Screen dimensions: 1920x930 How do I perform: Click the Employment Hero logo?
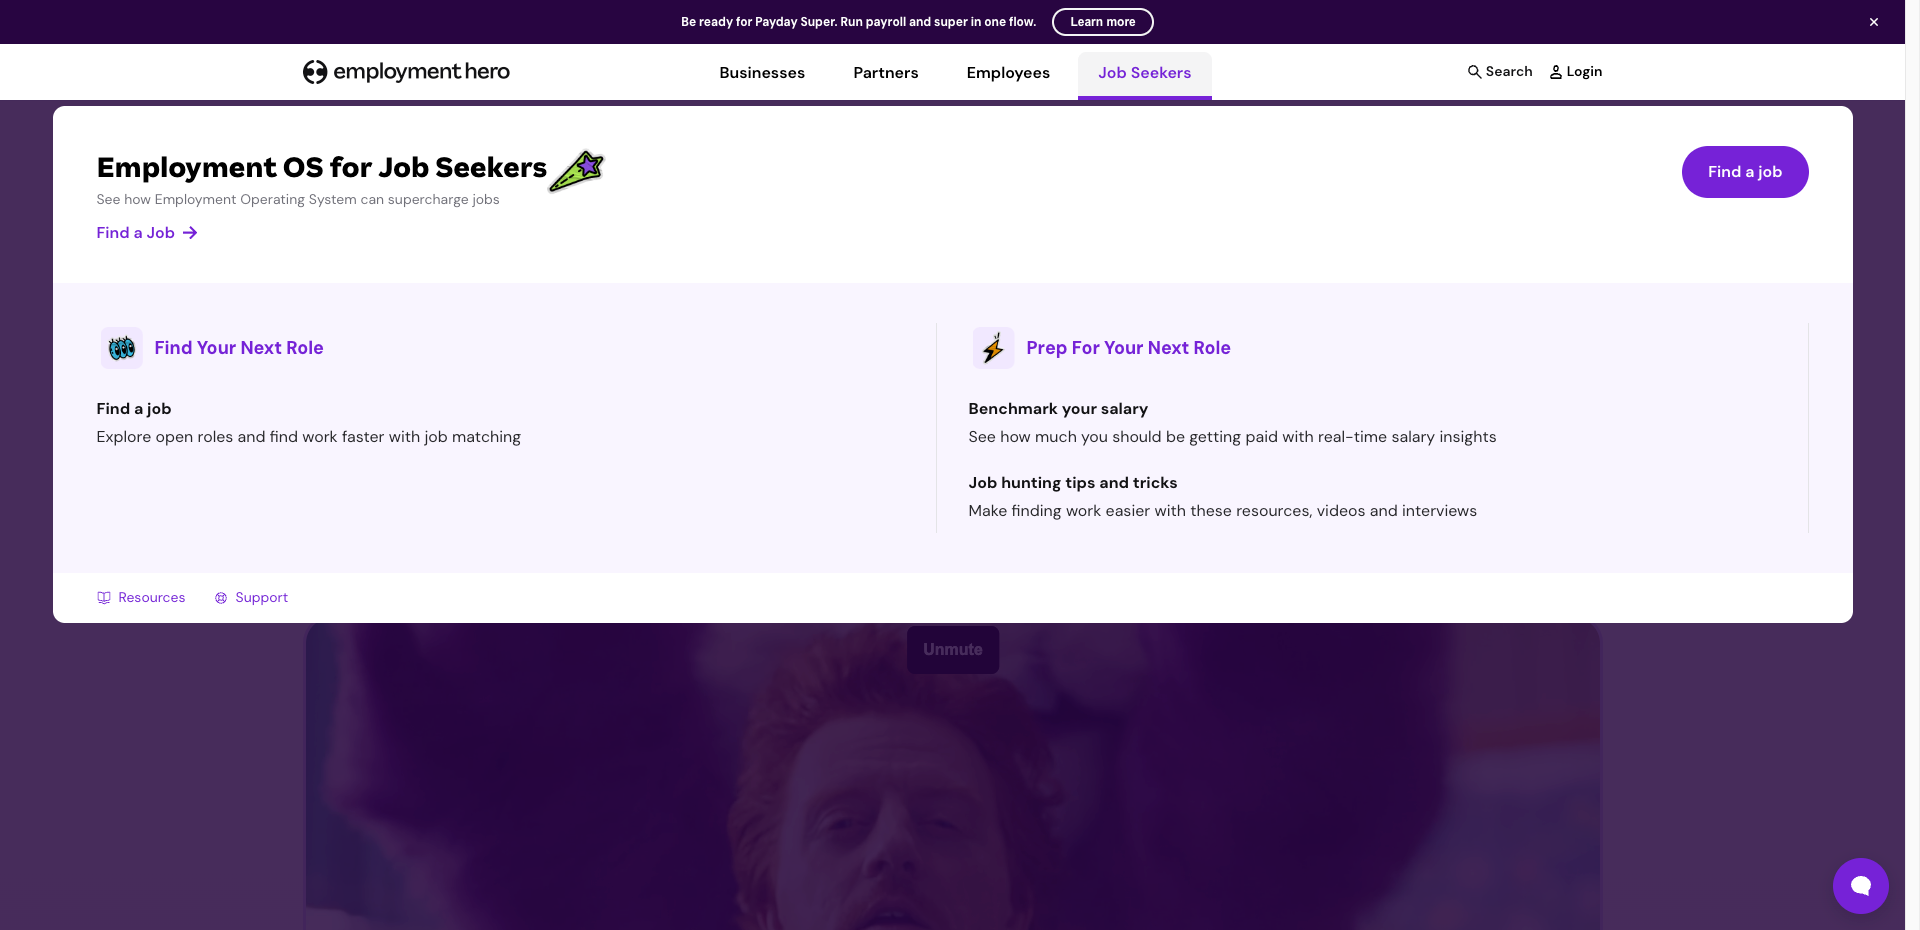pyautogui.click(x=406, y=72)
